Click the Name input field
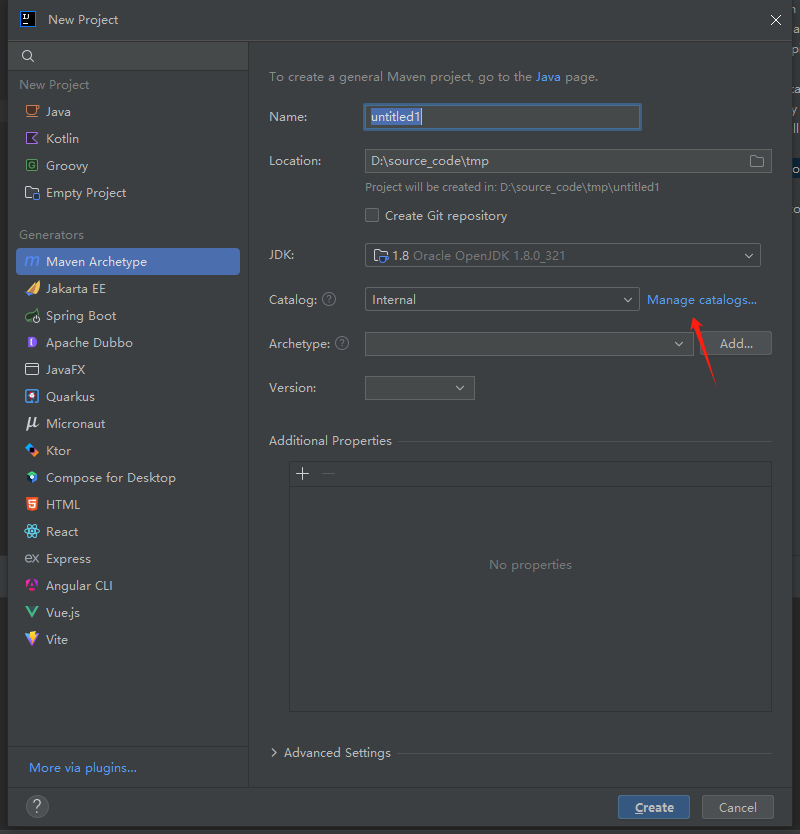The image size is (800, 834). click(502, 117)
